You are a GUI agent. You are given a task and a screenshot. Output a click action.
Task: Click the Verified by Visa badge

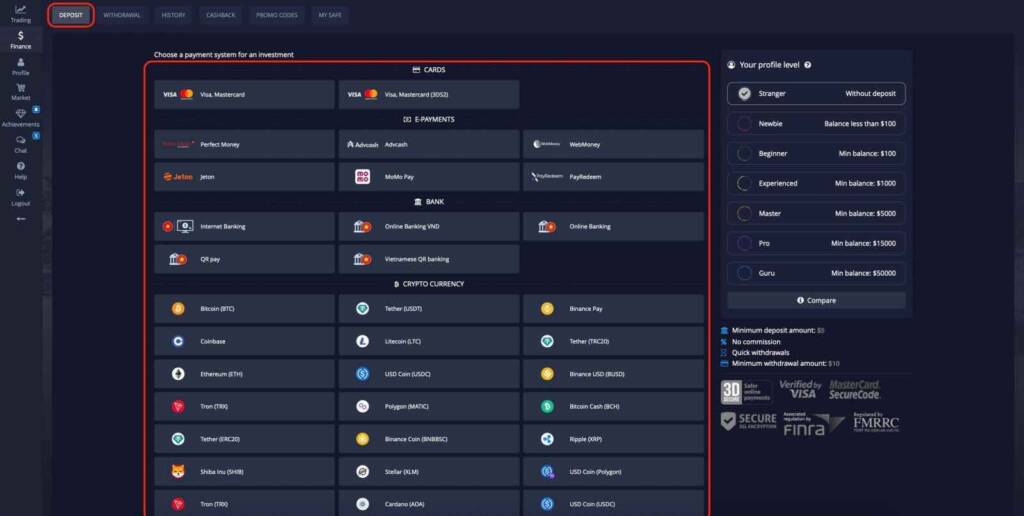801,390
